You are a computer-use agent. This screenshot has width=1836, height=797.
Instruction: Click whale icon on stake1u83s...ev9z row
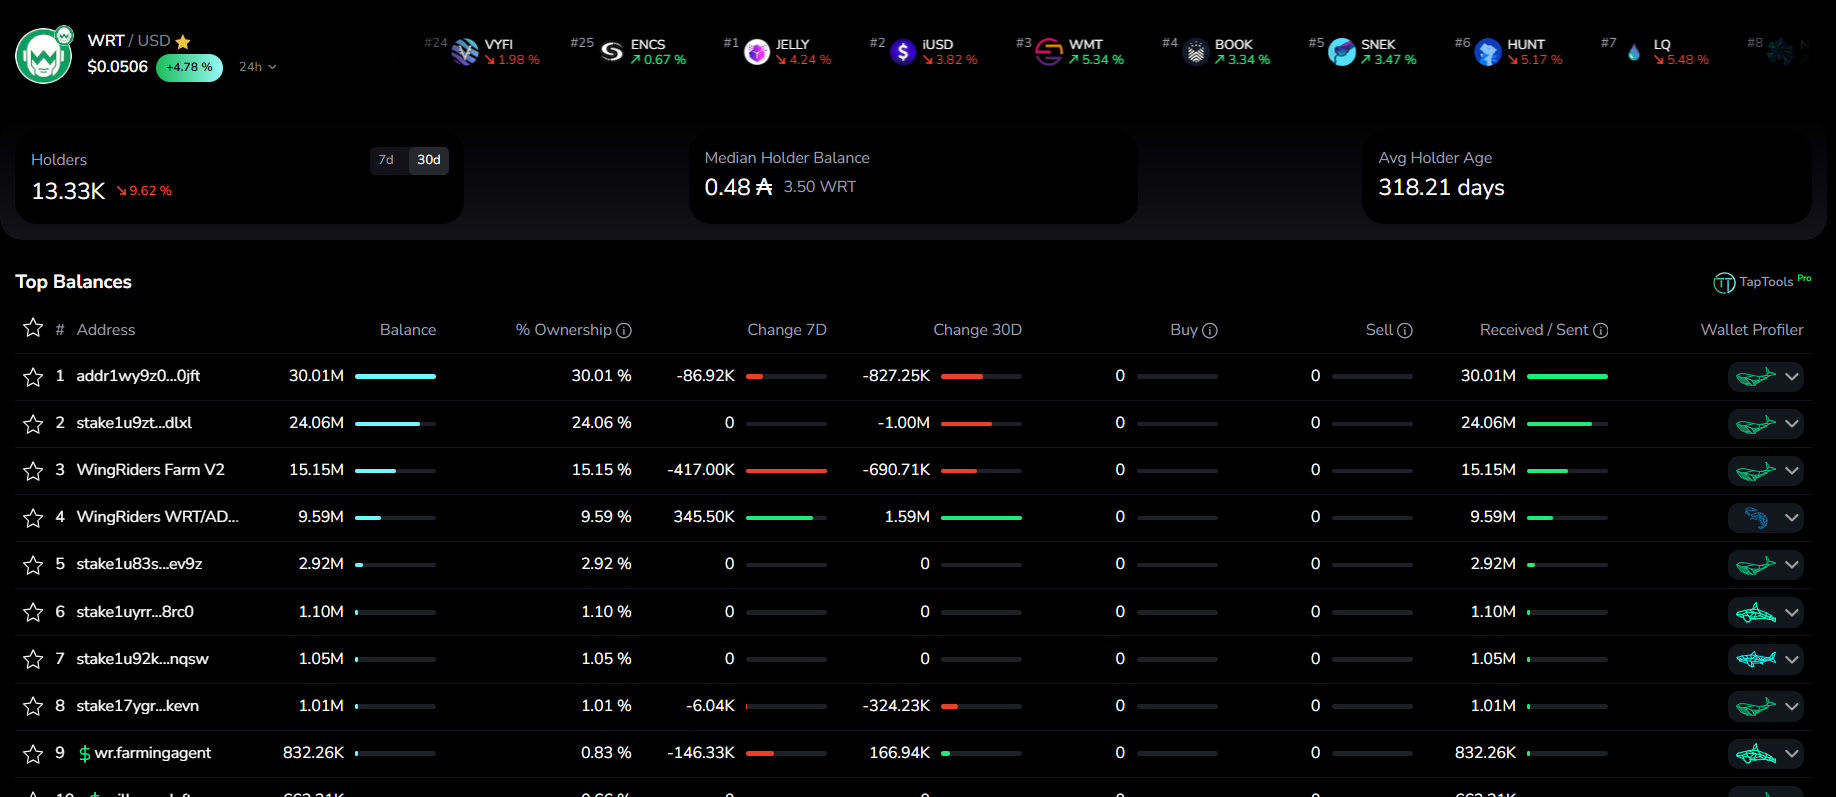(x=1756, y=565)
